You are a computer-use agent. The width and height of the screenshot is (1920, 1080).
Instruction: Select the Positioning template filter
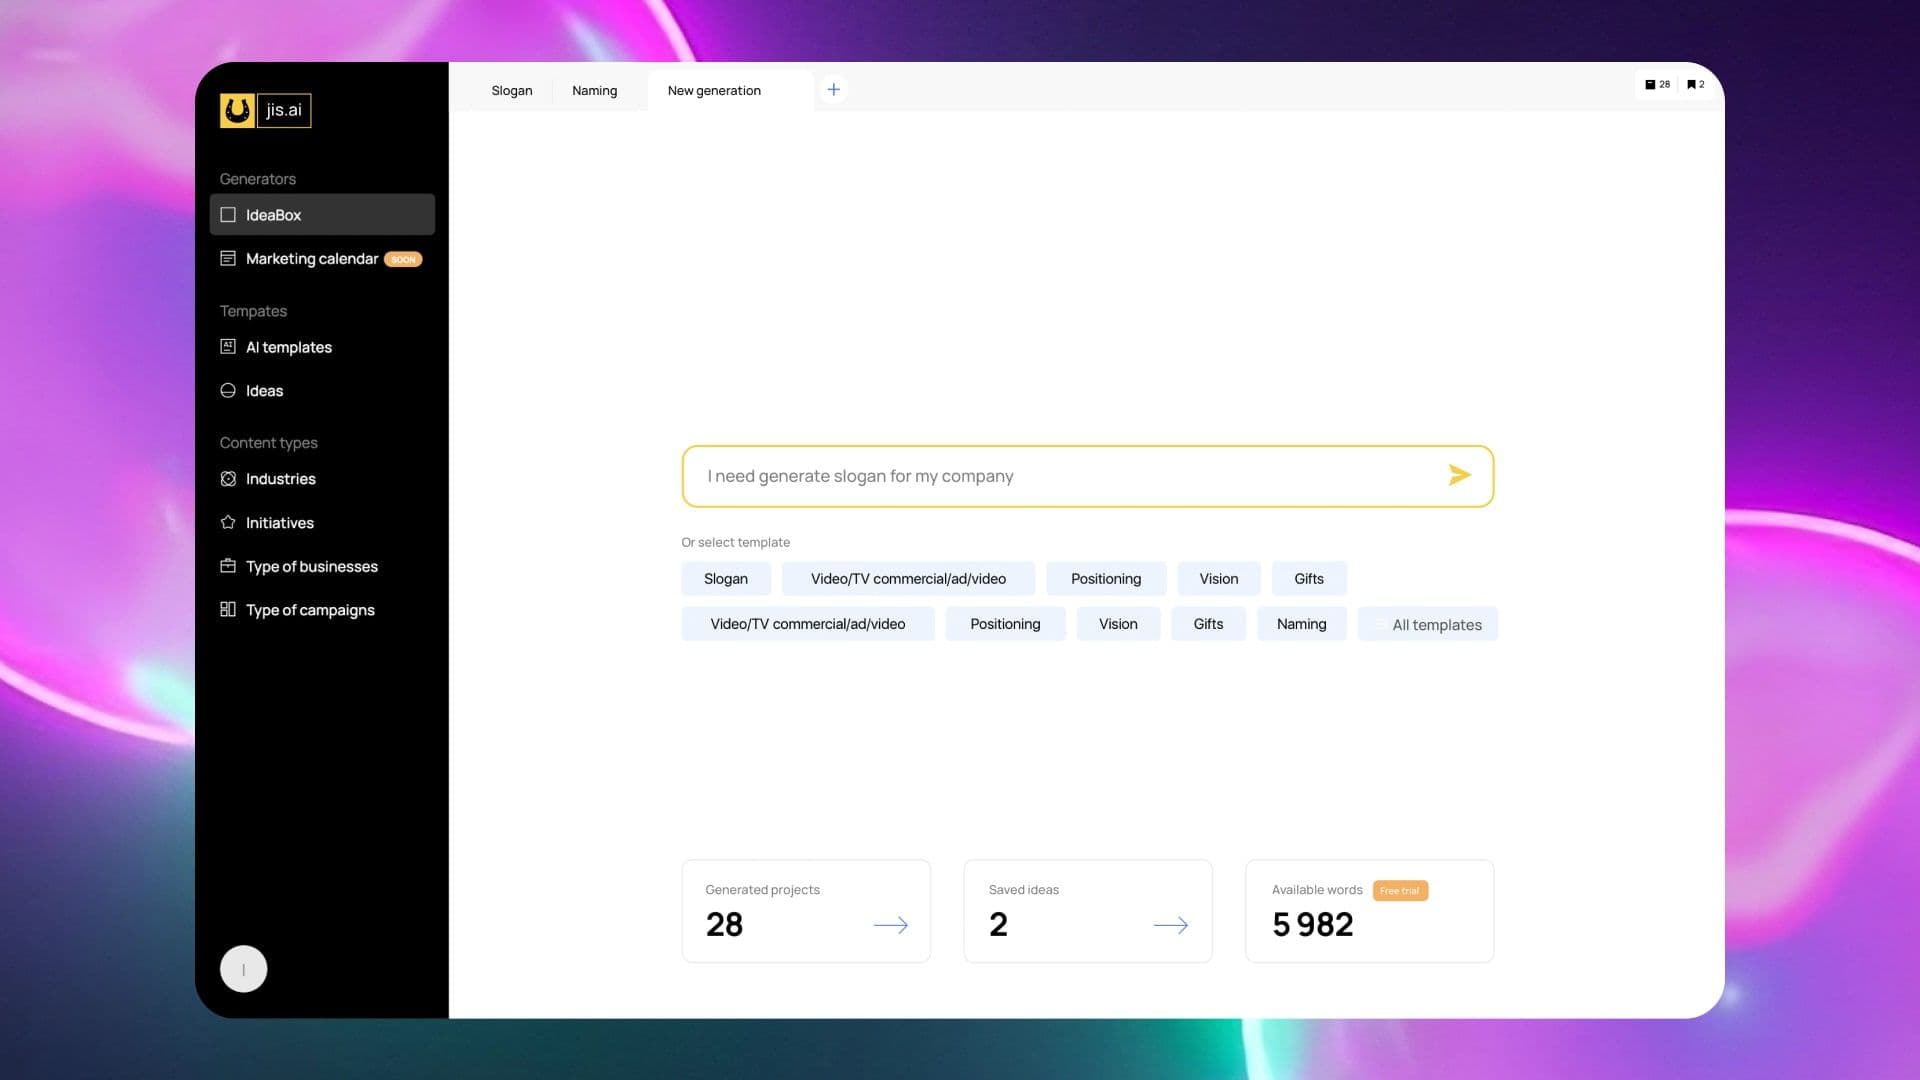[x=1105, y=578]
